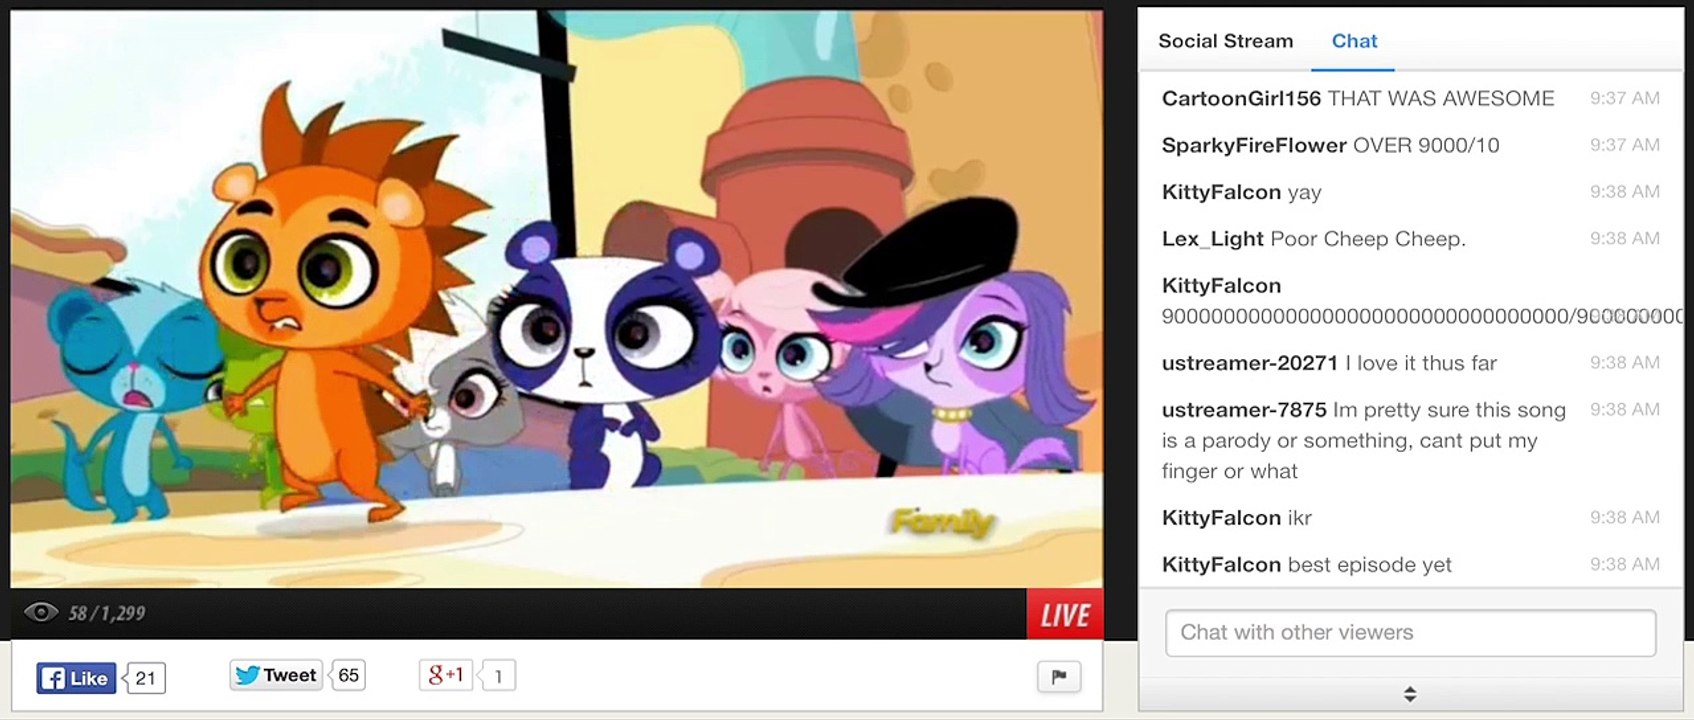Screen dimensions: 1694x720
Task: Click KittyFalcon username beside 'yay'
Action: [1221, 192]
